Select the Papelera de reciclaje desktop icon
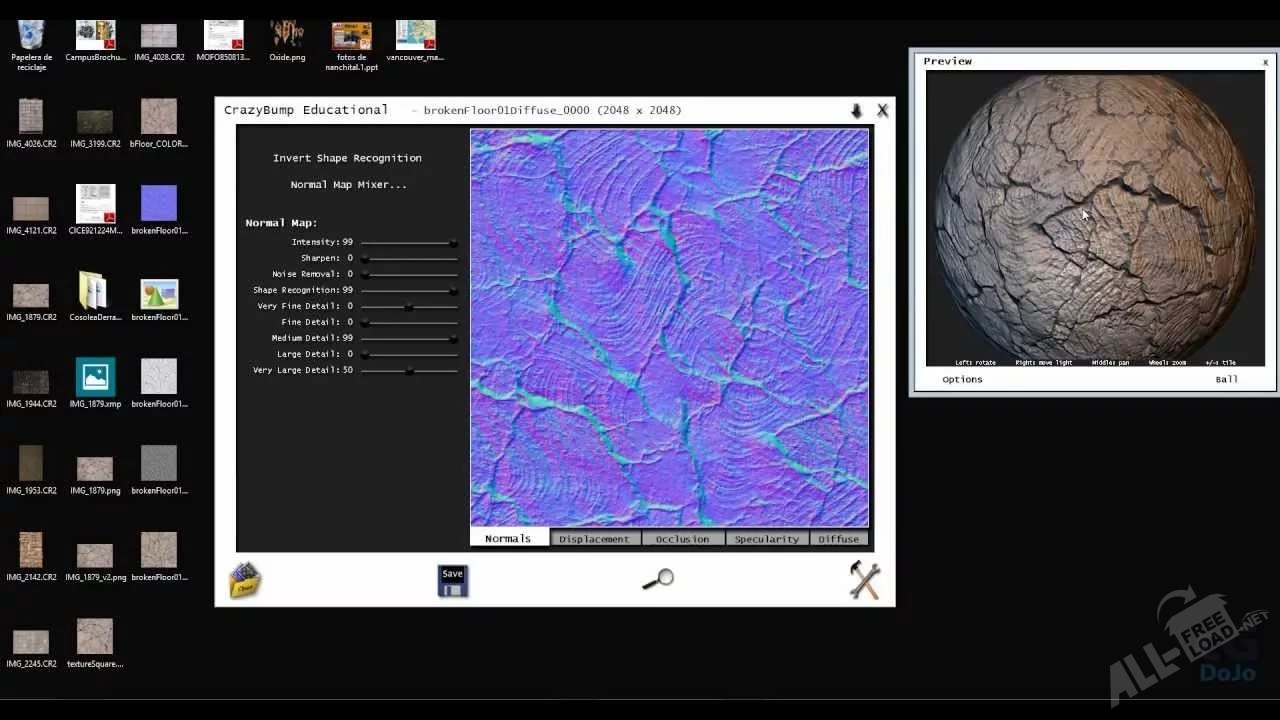Image resolution: width=1280 pixels, height=720 pixels. tap(31, 36)
